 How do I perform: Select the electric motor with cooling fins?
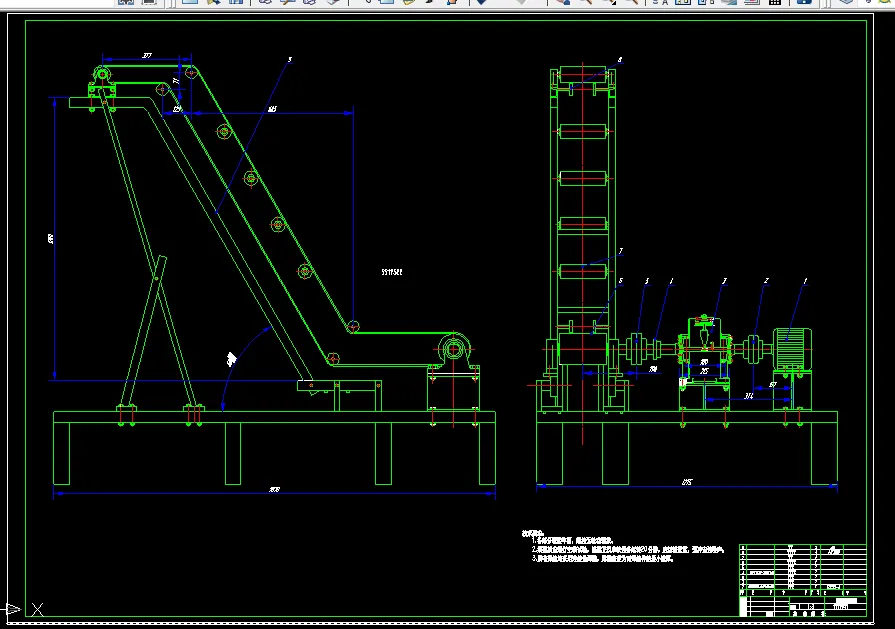click(x=792, y=349)
